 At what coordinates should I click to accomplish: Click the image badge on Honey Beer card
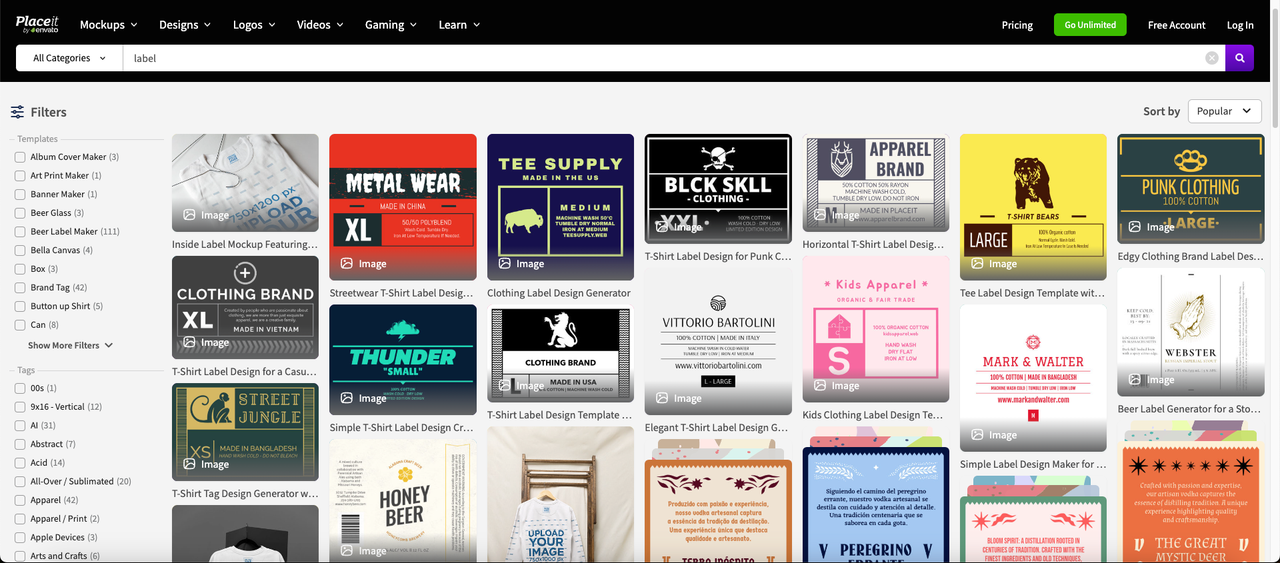364,551
